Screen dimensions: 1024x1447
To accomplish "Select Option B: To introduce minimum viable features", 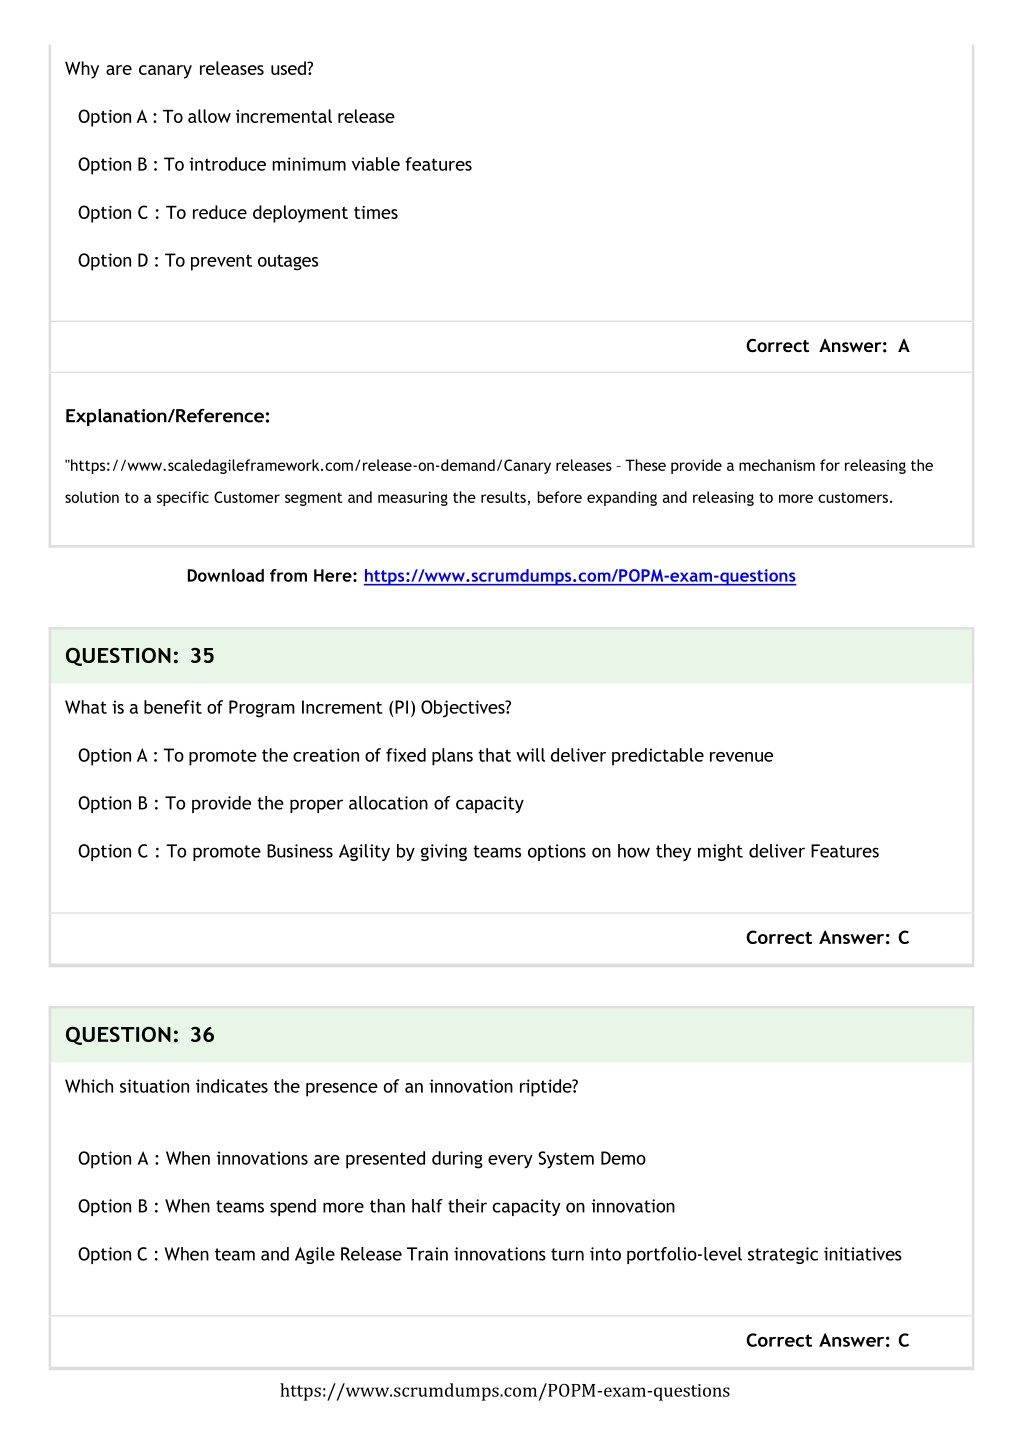I will 275,165.
